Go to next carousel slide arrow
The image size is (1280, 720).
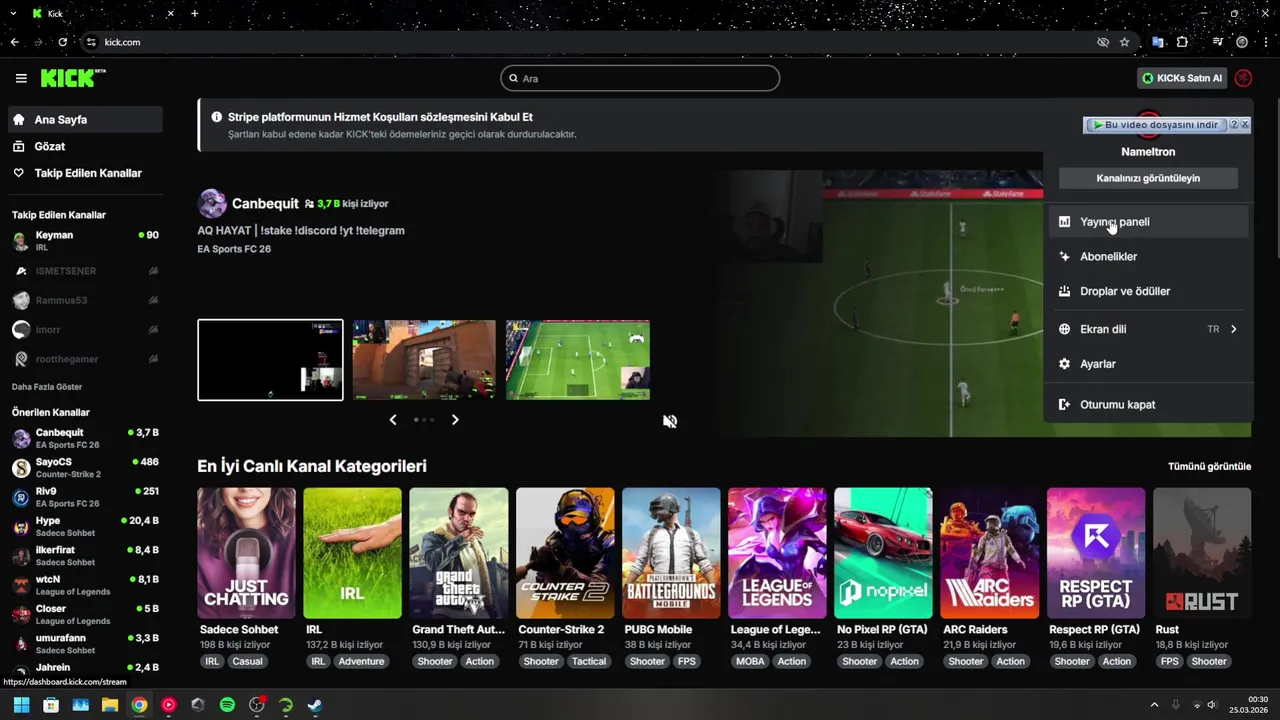tap(455, 420)
